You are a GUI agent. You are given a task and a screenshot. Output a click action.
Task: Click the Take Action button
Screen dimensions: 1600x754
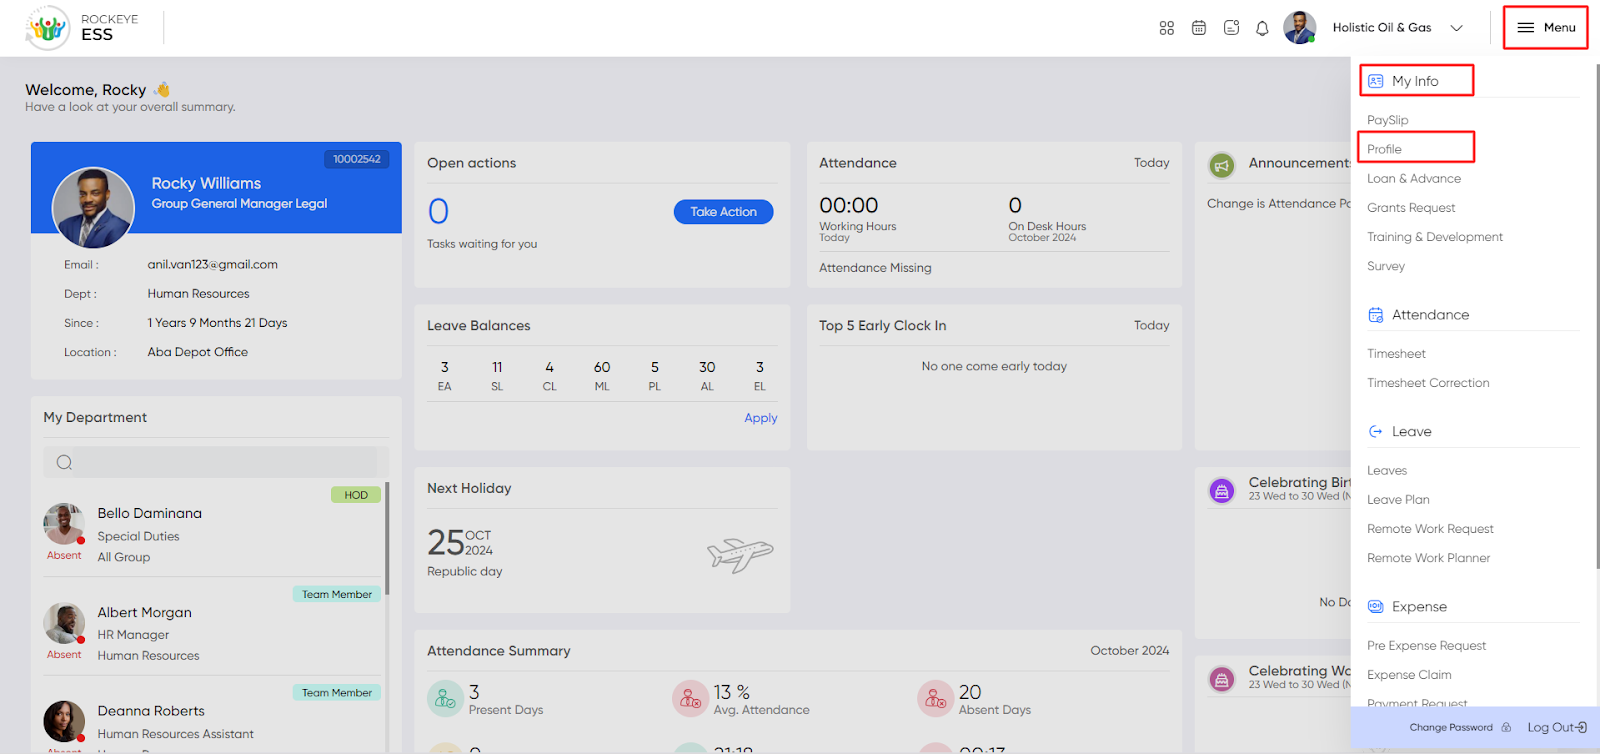723,212
